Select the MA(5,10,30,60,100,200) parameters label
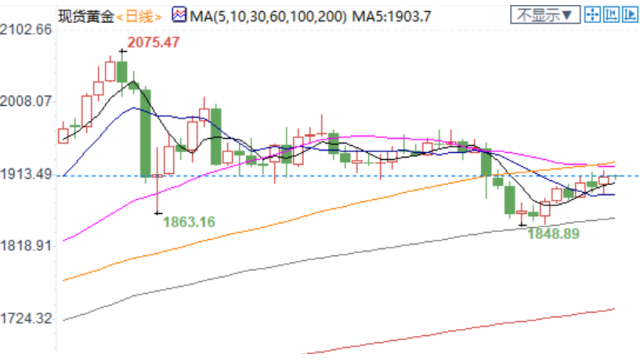Viewport: 640px width, 360px height. pyautogui.click(x=268, y=17)
